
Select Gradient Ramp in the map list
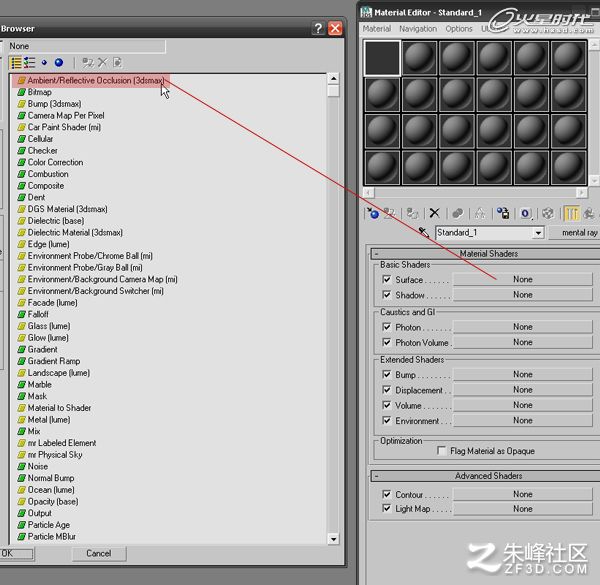click(x=54, y=361)
